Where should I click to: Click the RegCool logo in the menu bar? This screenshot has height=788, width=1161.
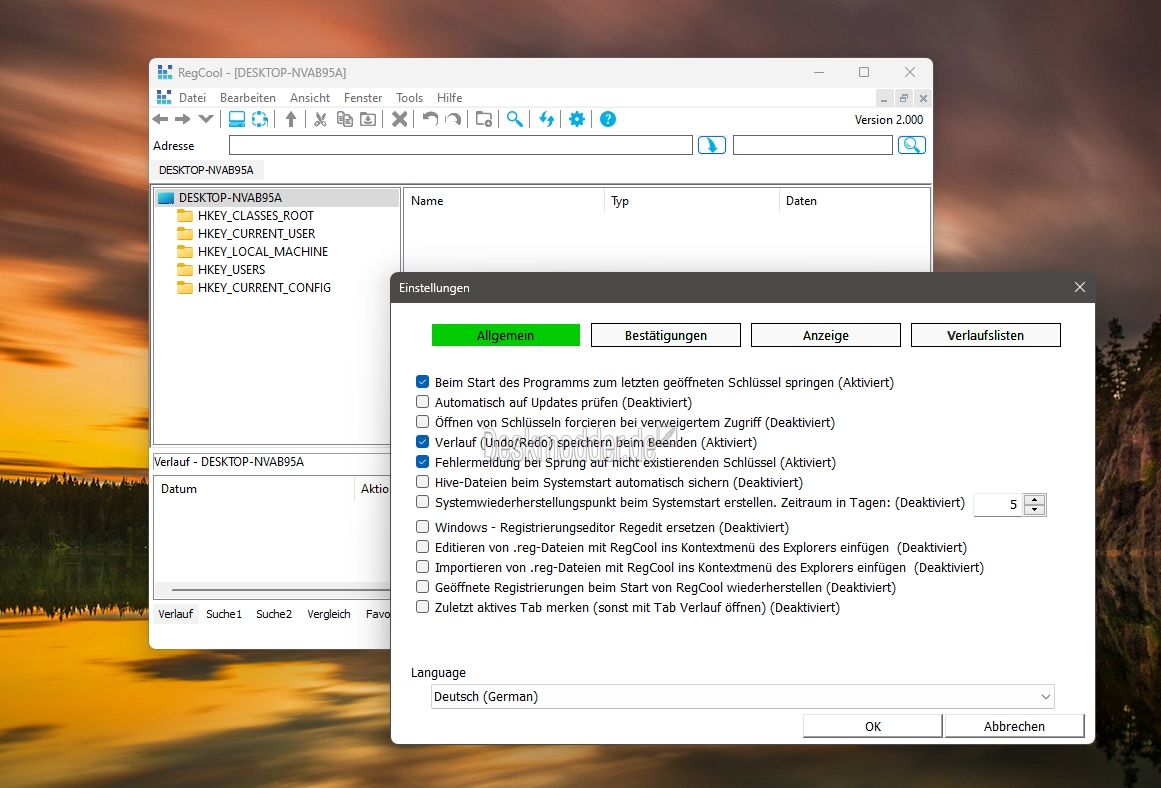point(164,97)
